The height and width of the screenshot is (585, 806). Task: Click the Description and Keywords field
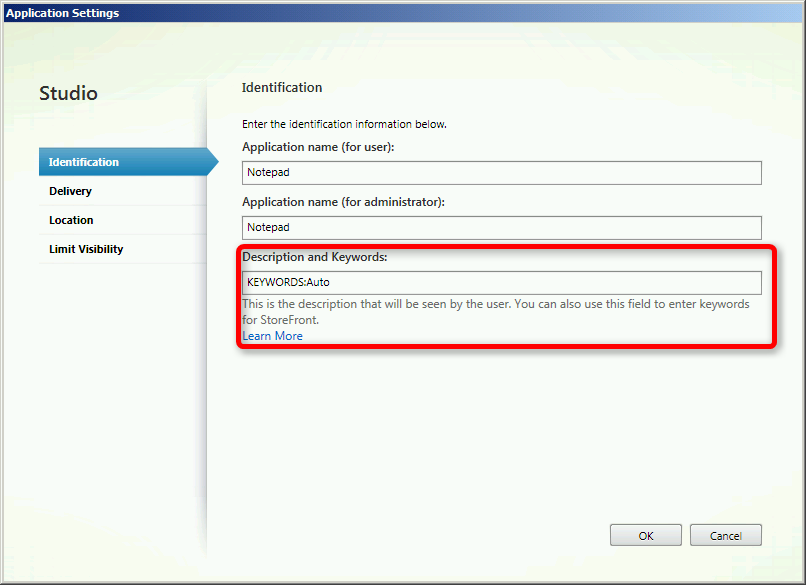click(x=502, y=283)
